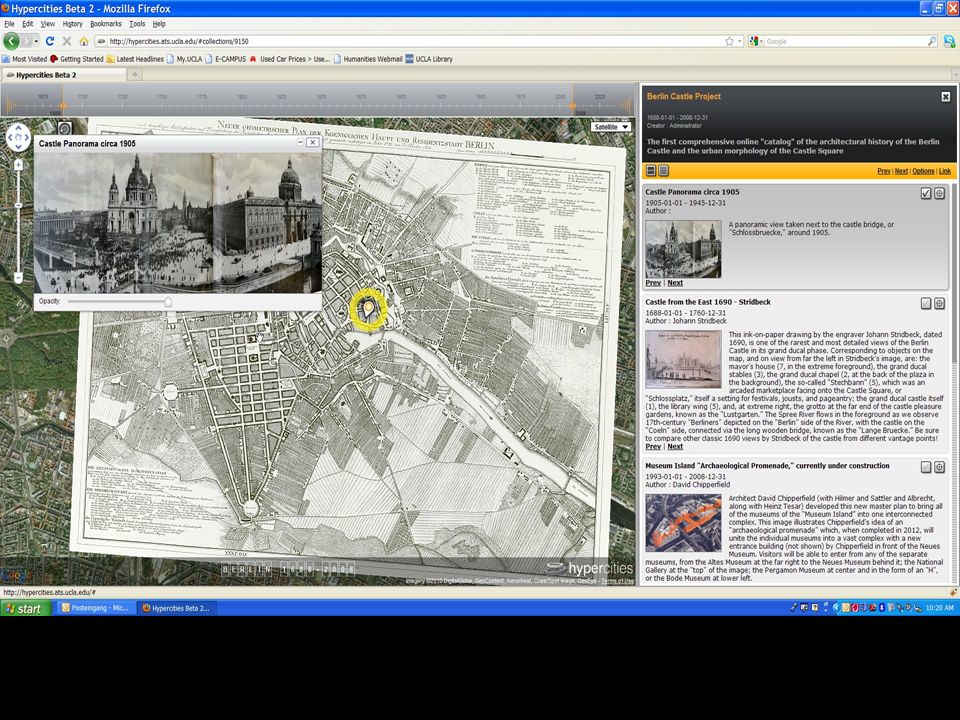Click Link in orange bar

[945, 171]
